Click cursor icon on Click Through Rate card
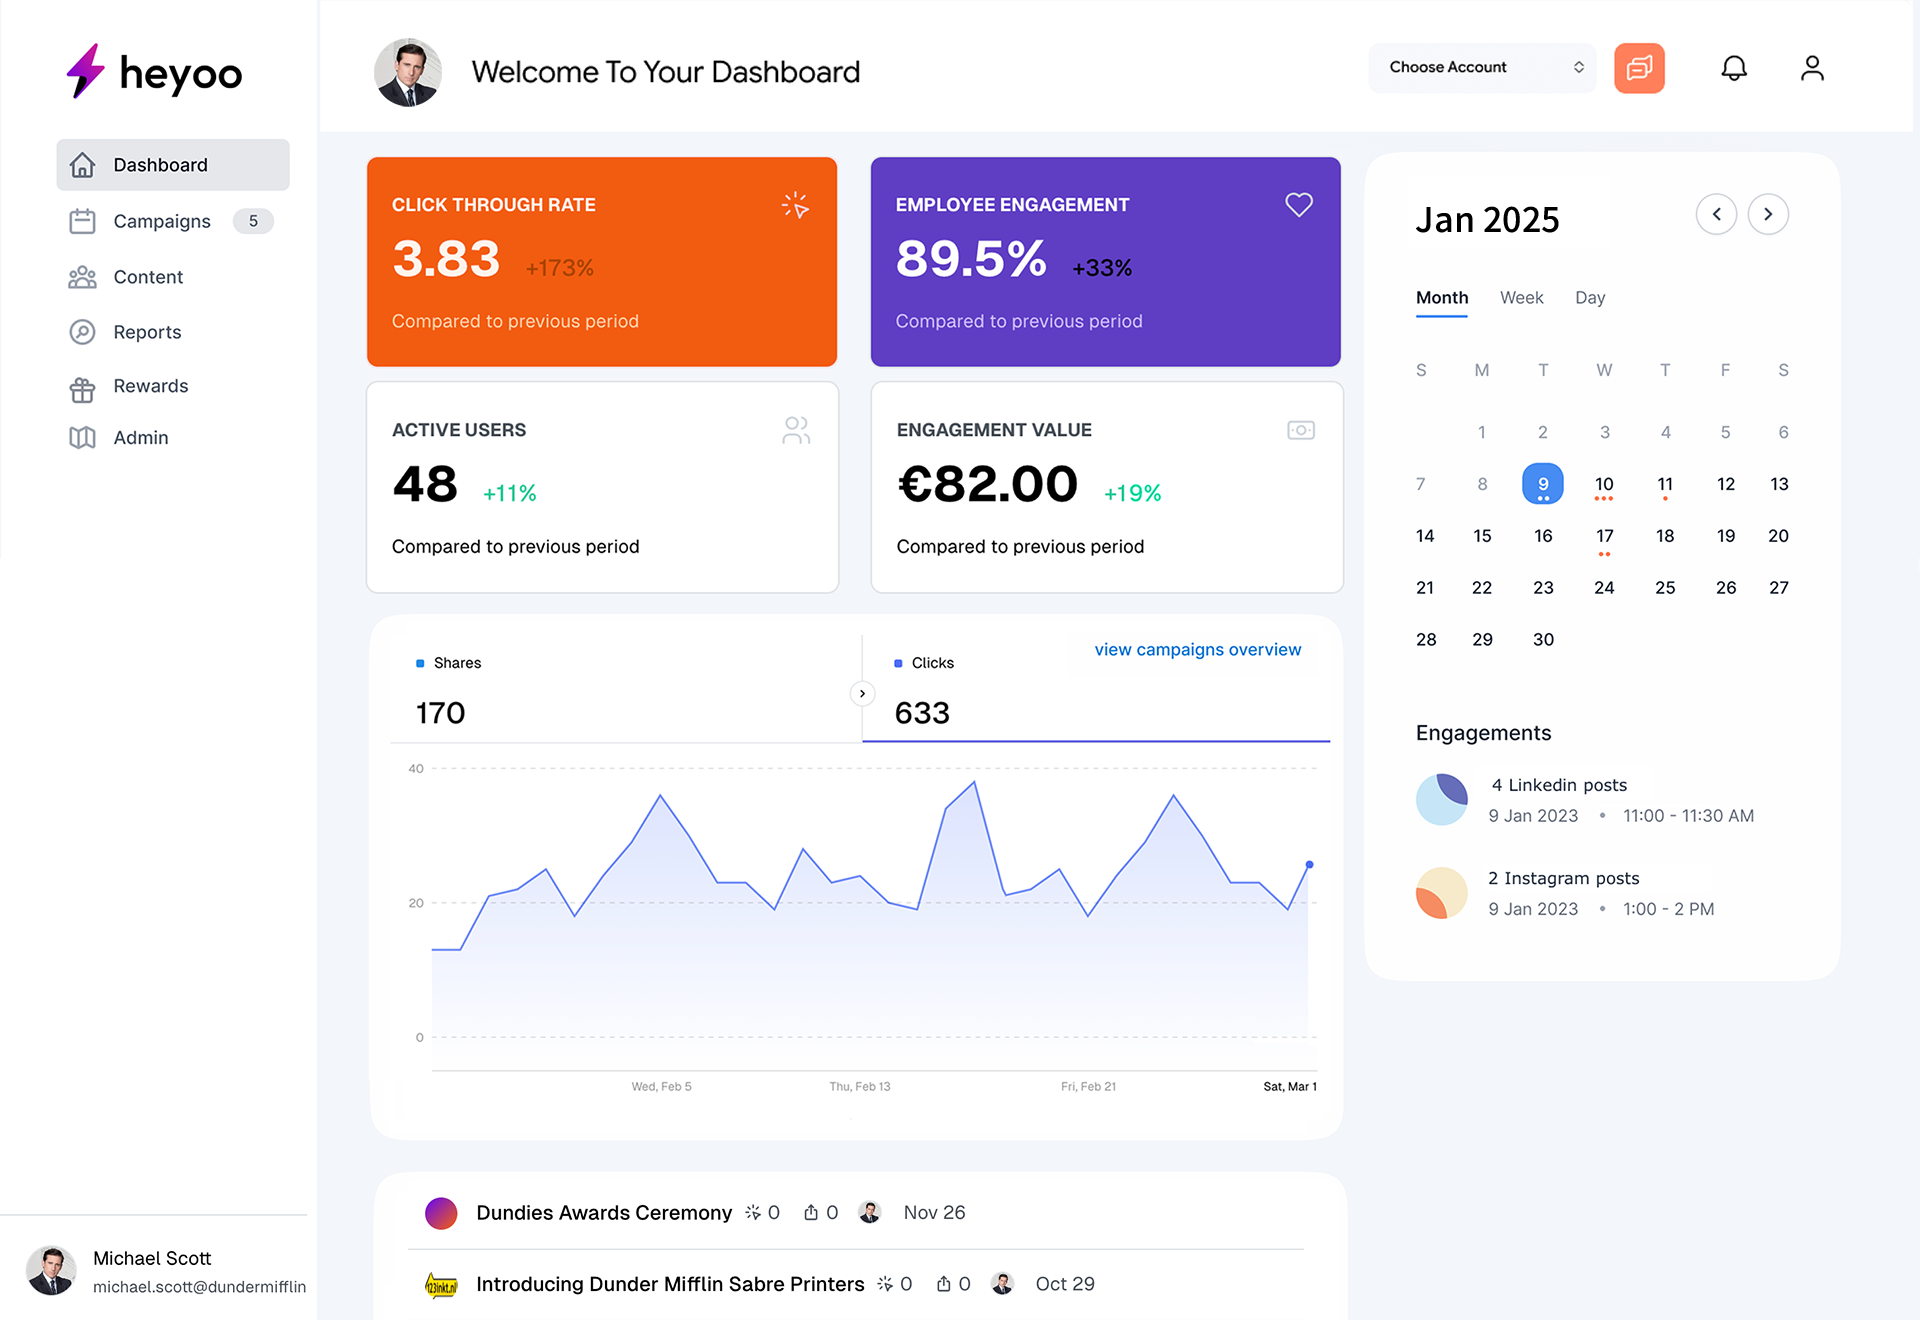 click(795, 205)
